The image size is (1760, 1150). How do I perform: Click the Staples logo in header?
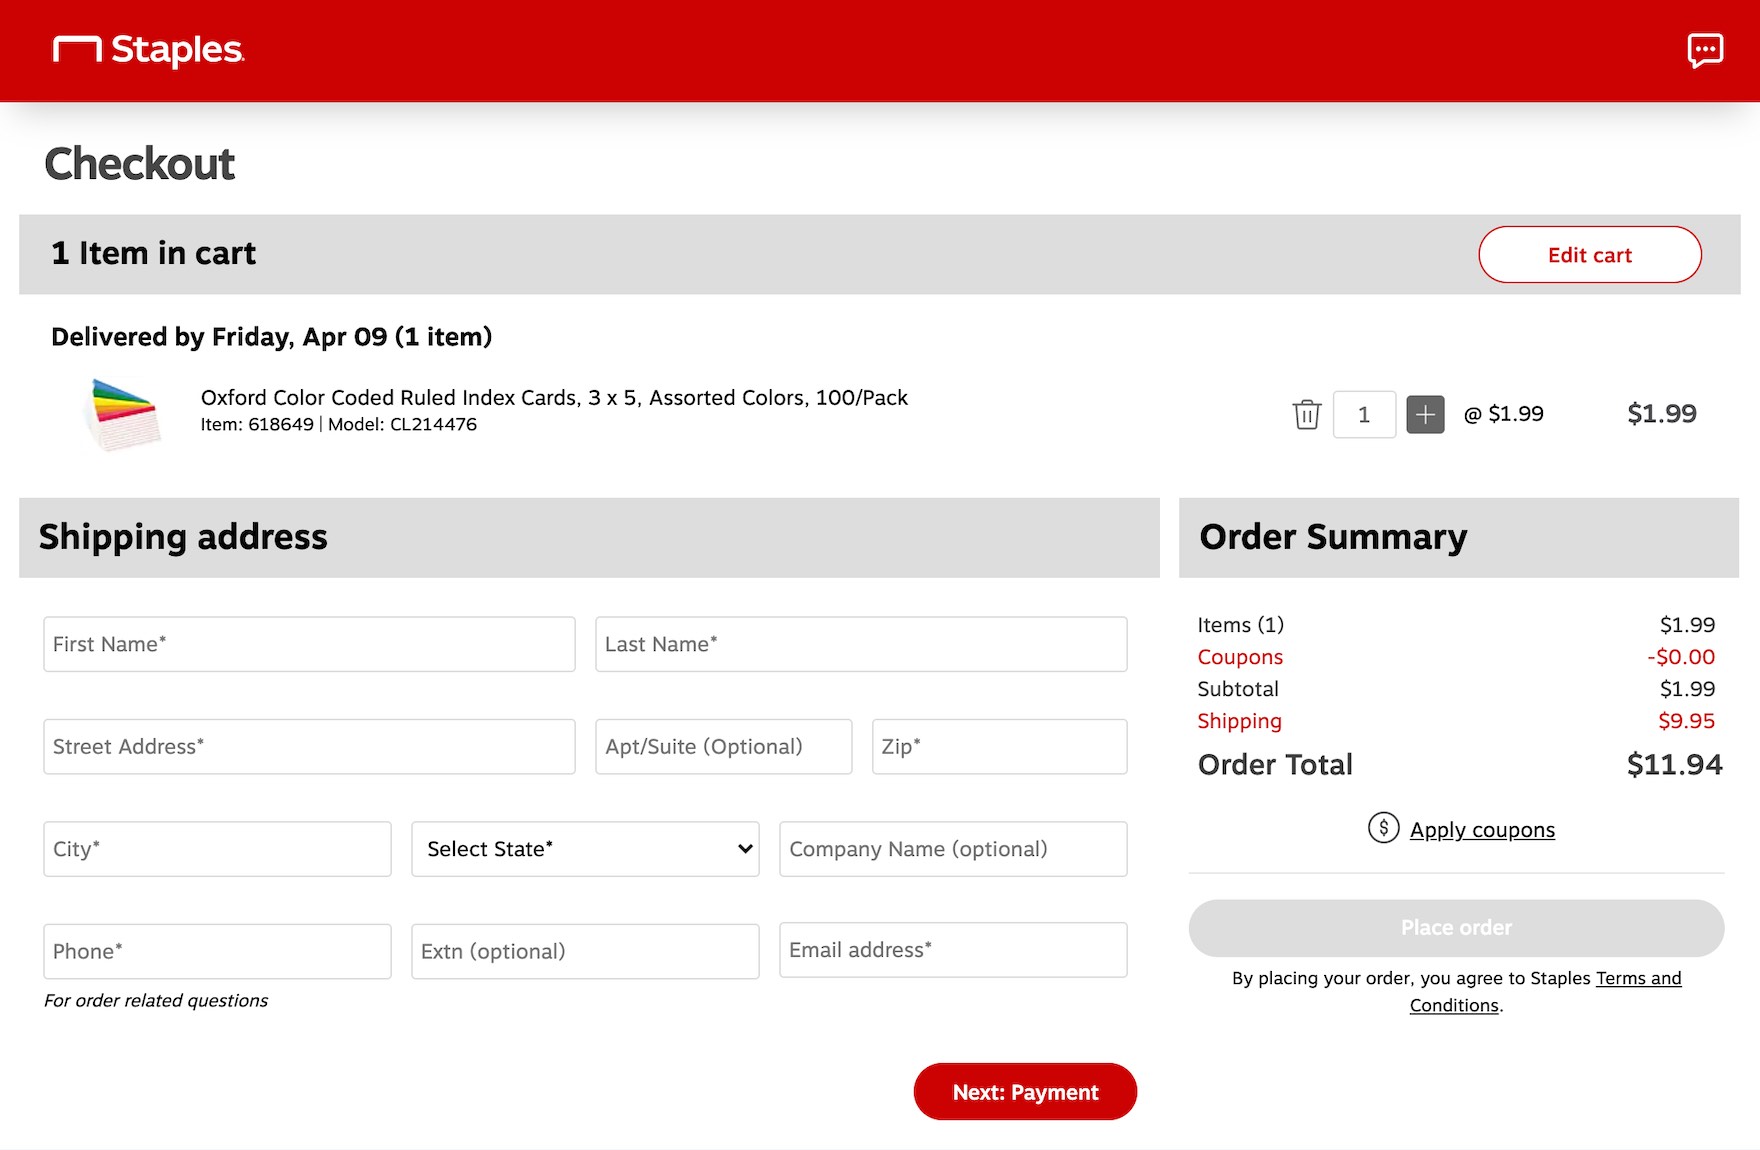tap(148, 50)
